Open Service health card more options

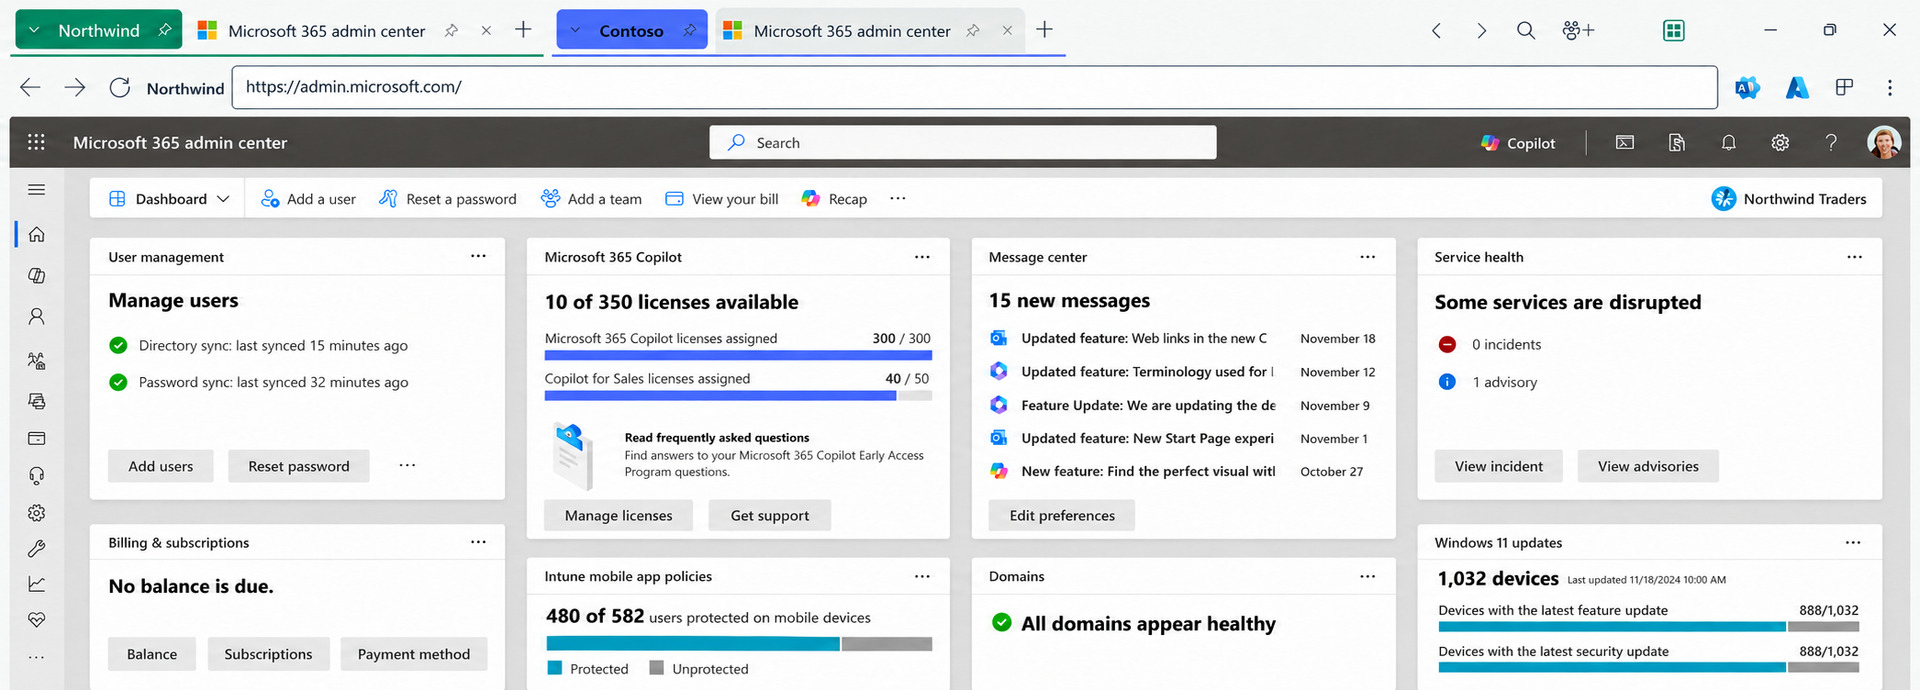point(1854,256)
